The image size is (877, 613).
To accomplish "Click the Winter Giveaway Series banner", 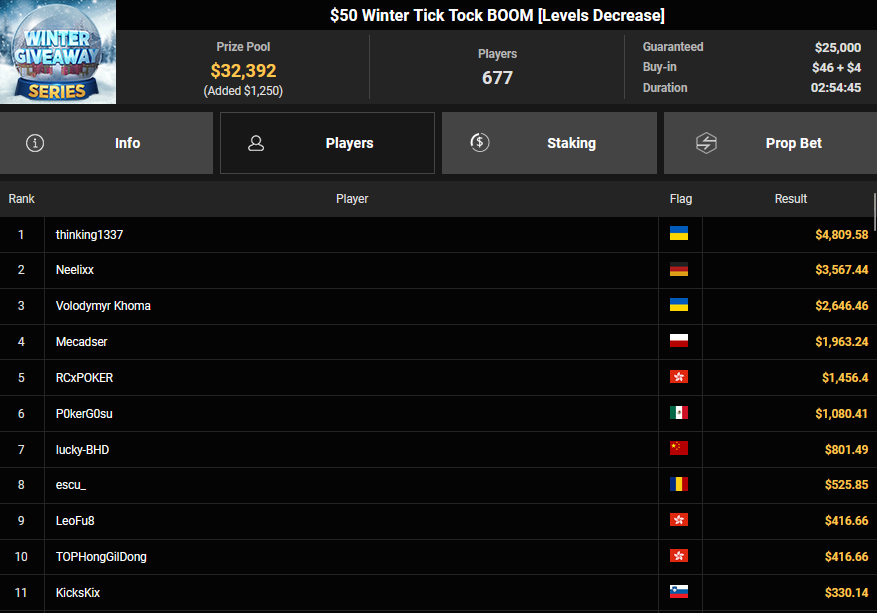I will (x=58, y=52).
